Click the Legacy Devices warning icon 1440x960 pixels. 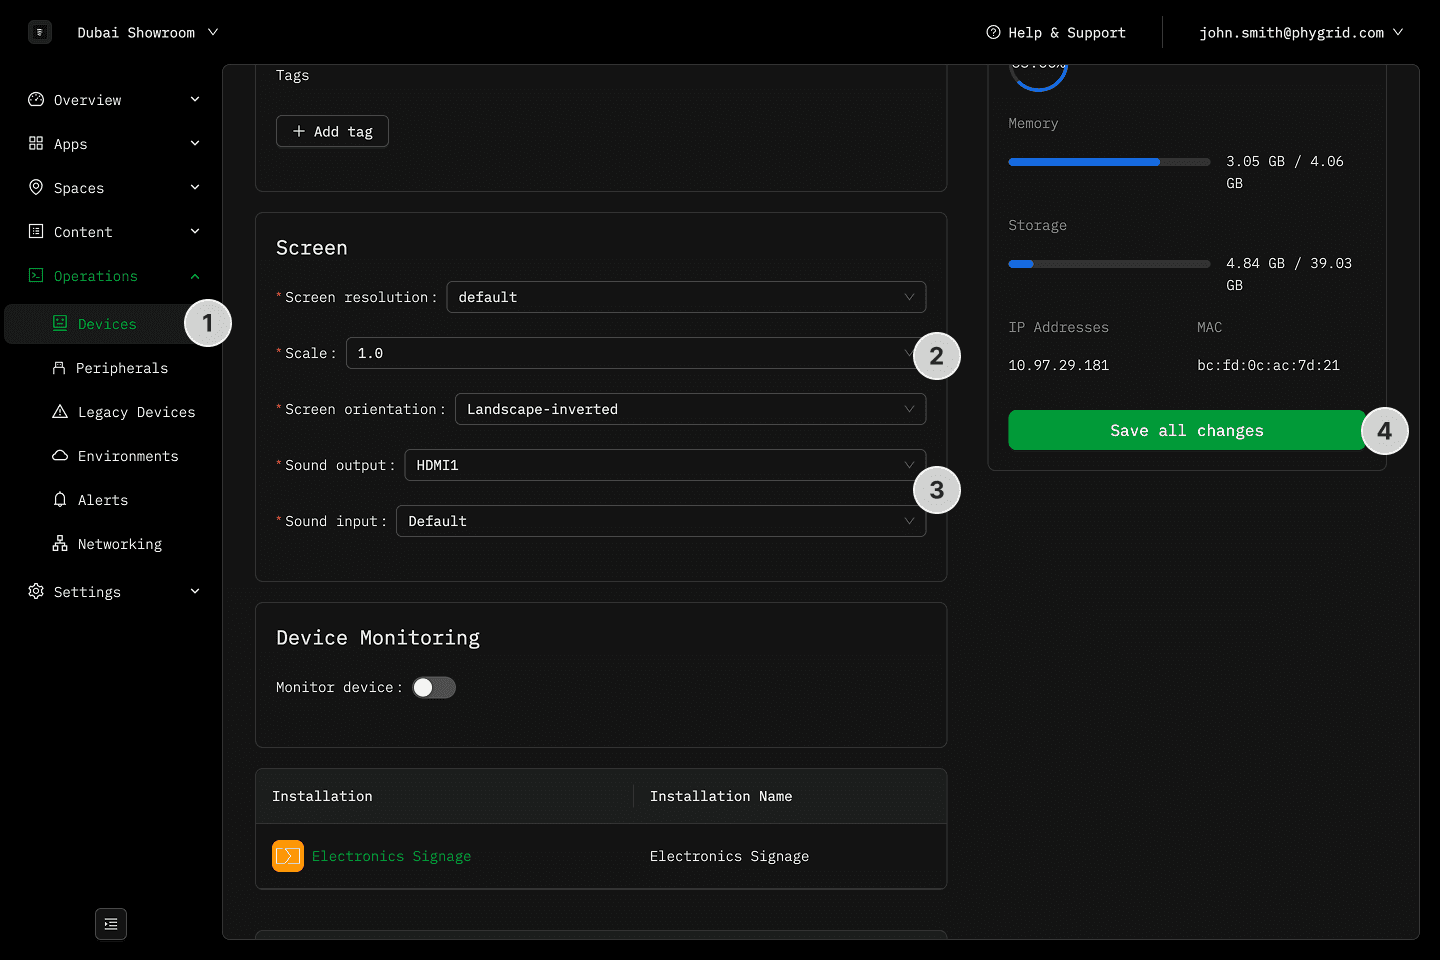[x=60, y=411]
